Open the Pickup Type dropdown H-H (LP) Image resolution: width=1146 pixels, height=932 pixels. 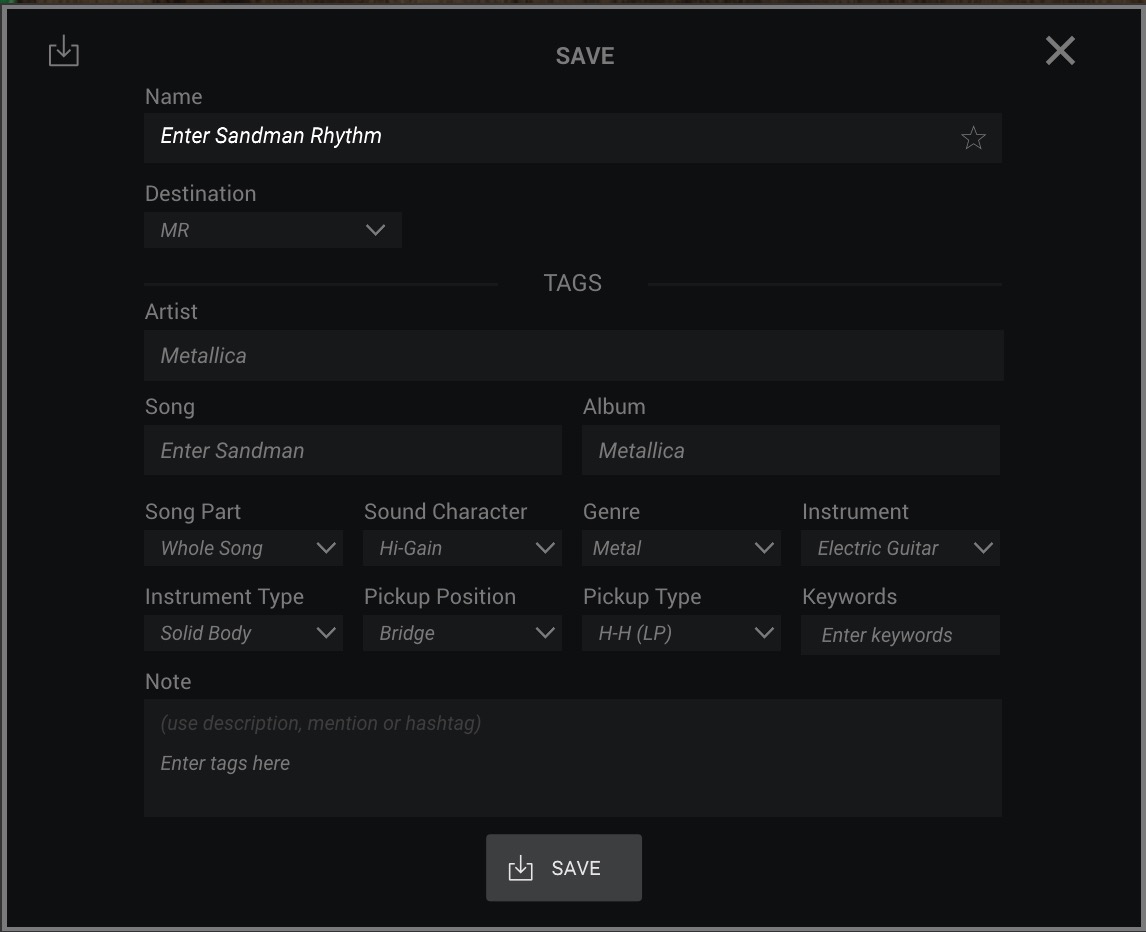(x=681, y=633)
